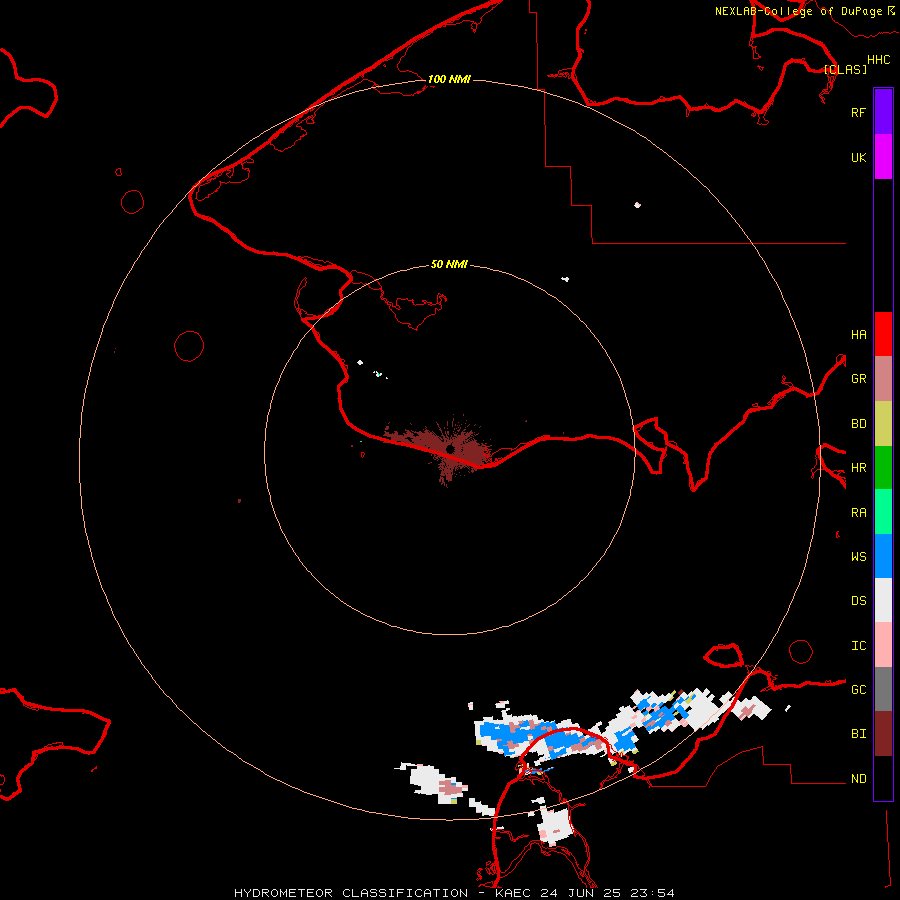The width and height of the screenshot is (900, 900).
Task: Click the GR legend label
Action: [x=858, y=379]
